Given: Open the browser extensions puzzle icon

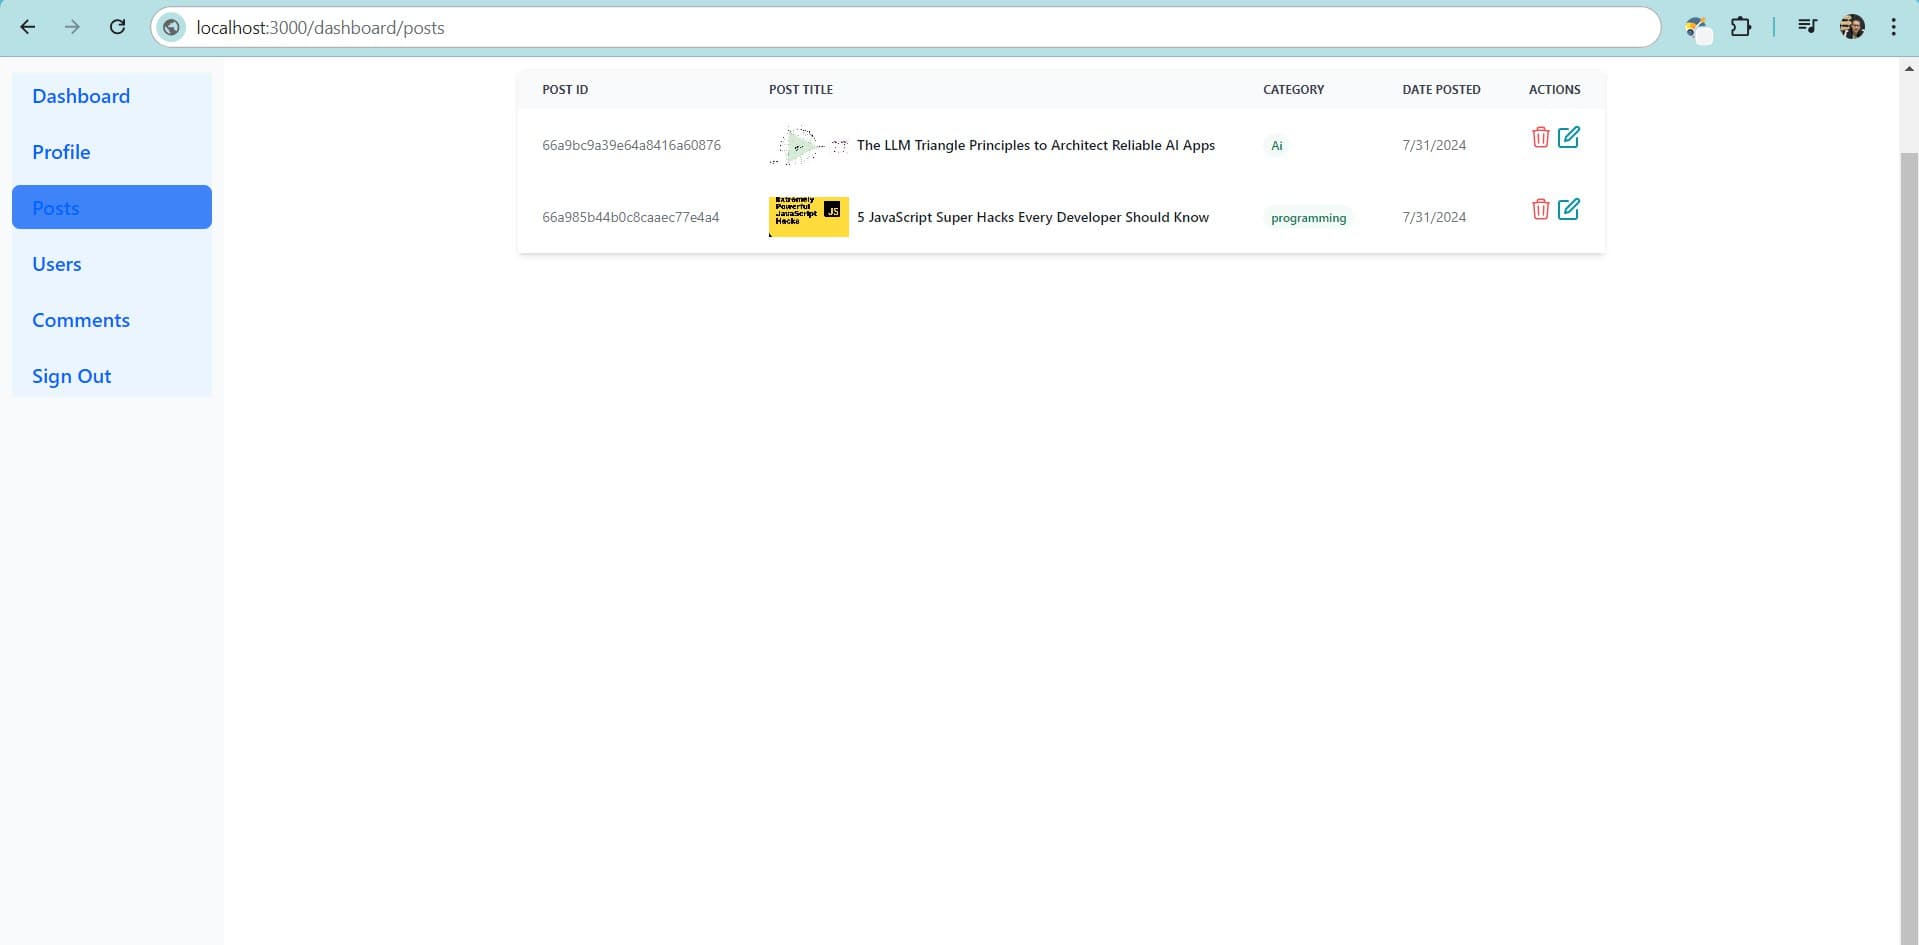Looking at the screenshot, I should [1740, 27].
